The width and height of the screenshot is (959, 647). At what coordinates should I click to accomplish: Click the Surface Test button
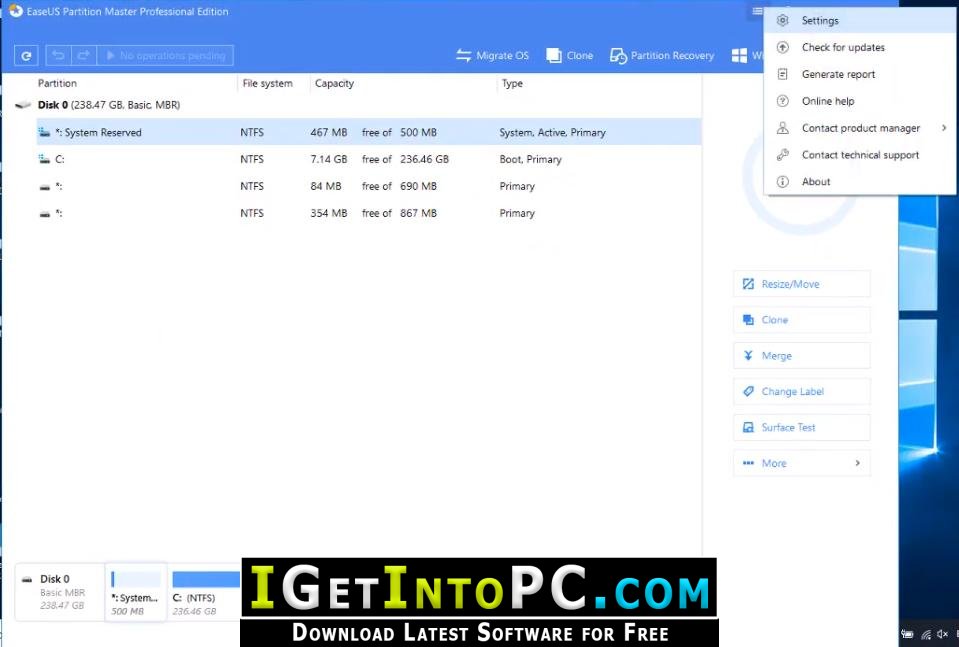coord(802,428)
